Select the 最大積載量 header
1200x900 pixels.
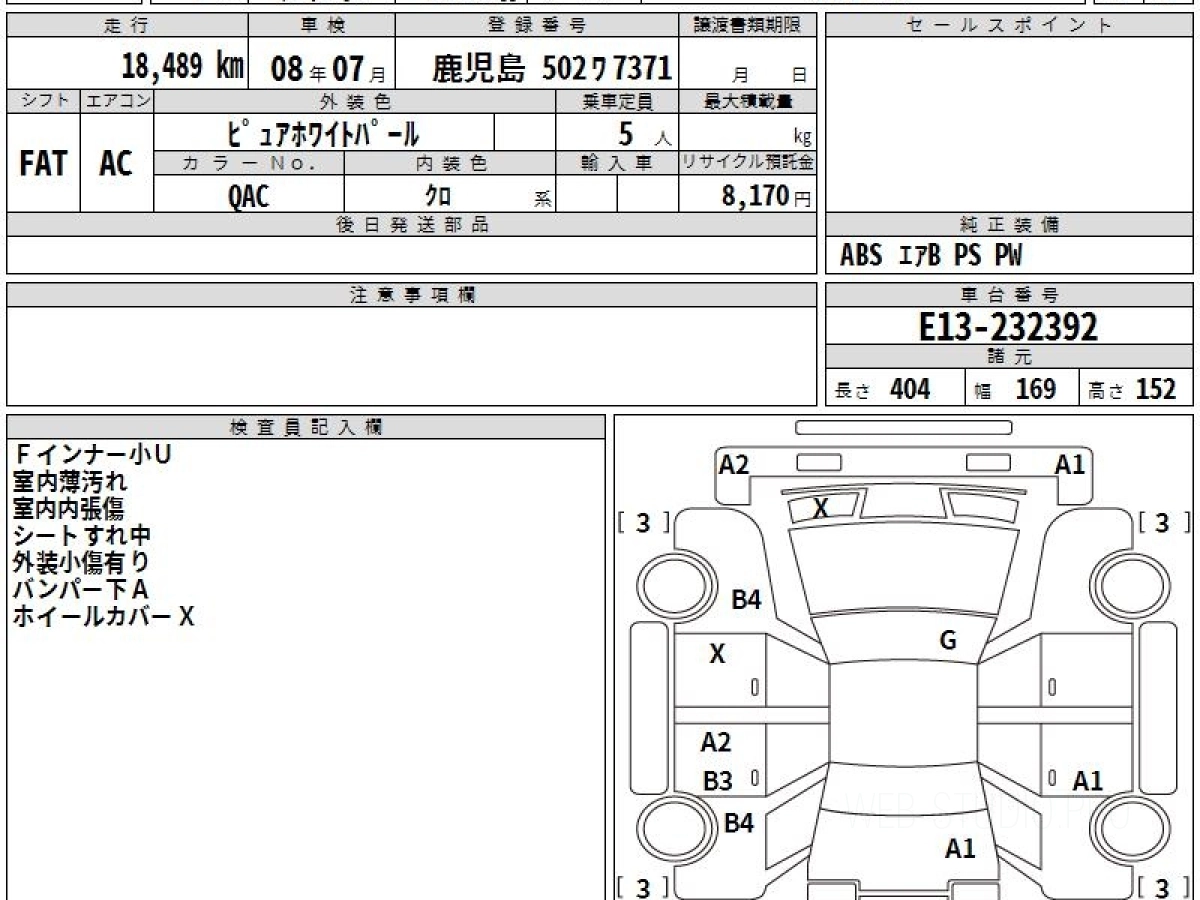[x=747, y=101]
